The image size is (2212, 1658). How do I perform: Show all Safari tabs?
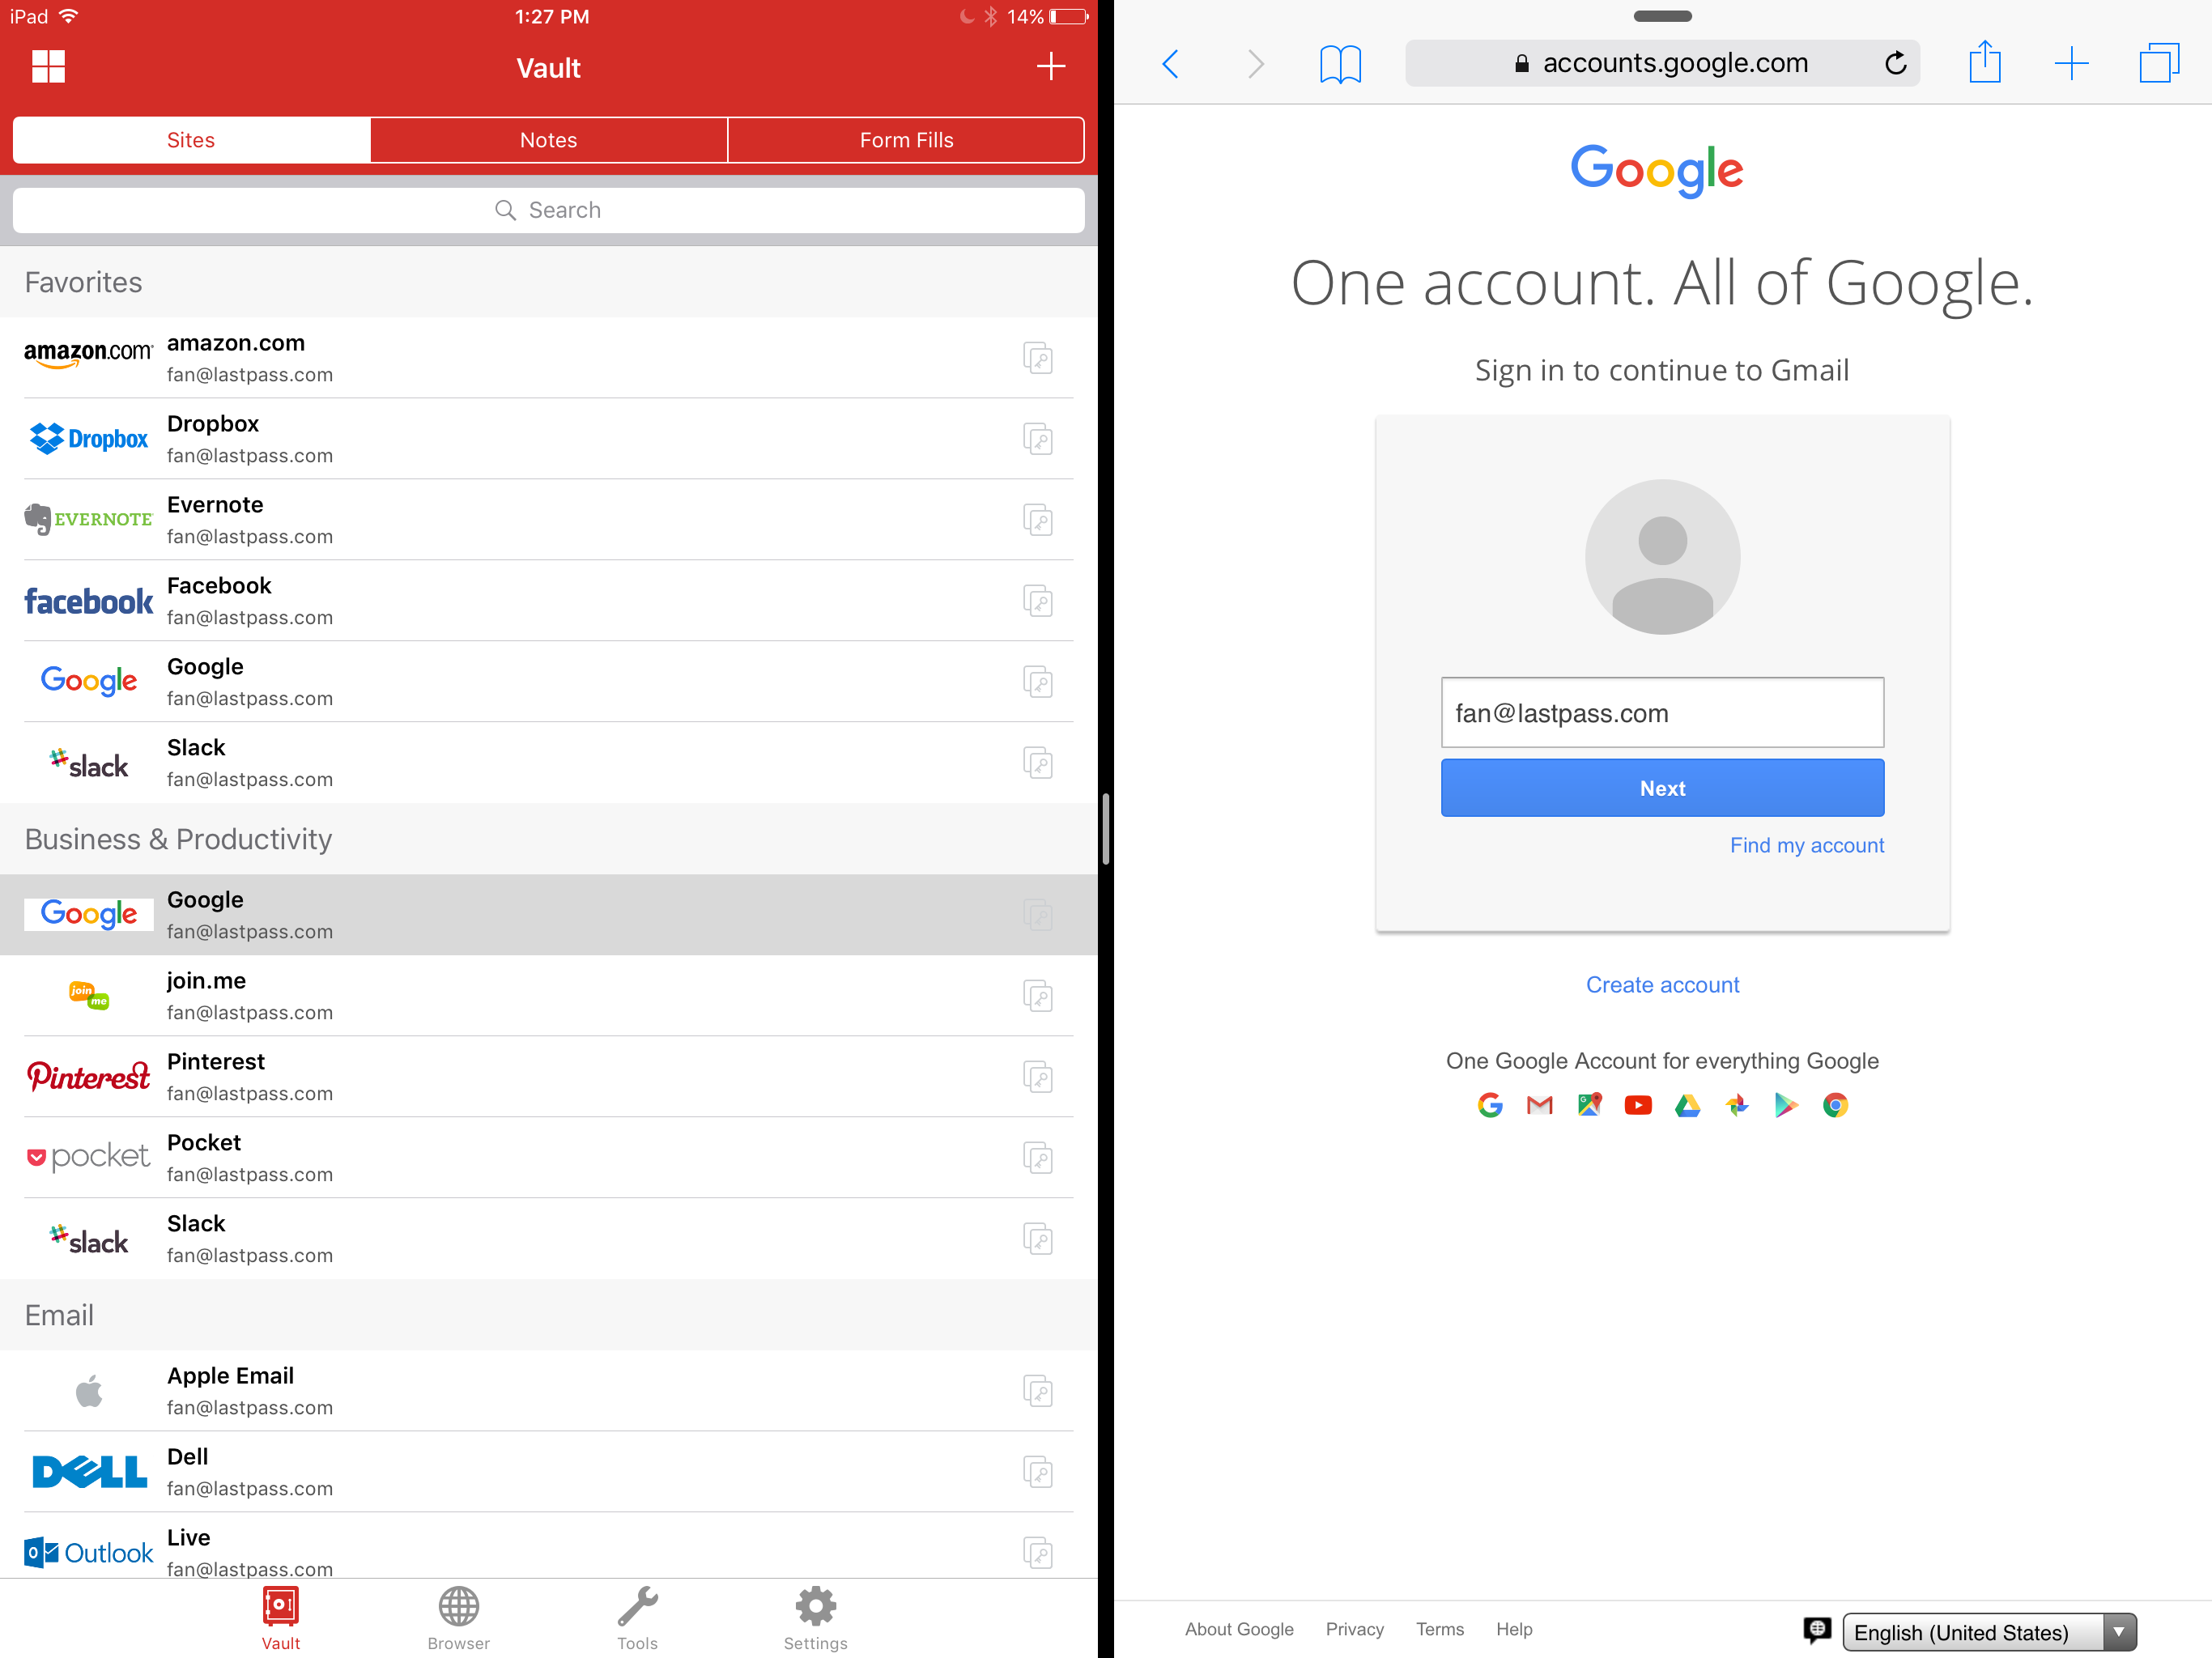pos(2159,63)
